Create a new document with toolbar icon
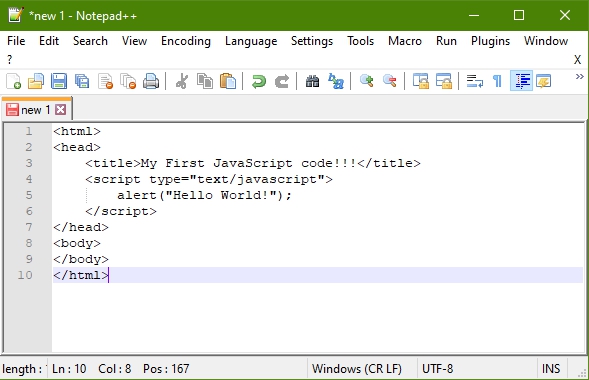The height and width of the screenshot is (380, 589). 14,81
